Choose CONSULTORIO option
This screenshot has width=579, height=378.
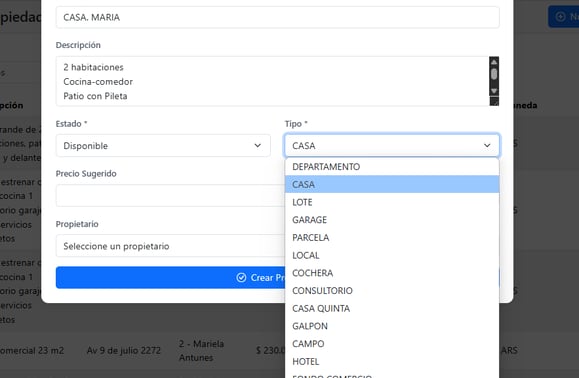pyautogui.click(x=392, y=291)
